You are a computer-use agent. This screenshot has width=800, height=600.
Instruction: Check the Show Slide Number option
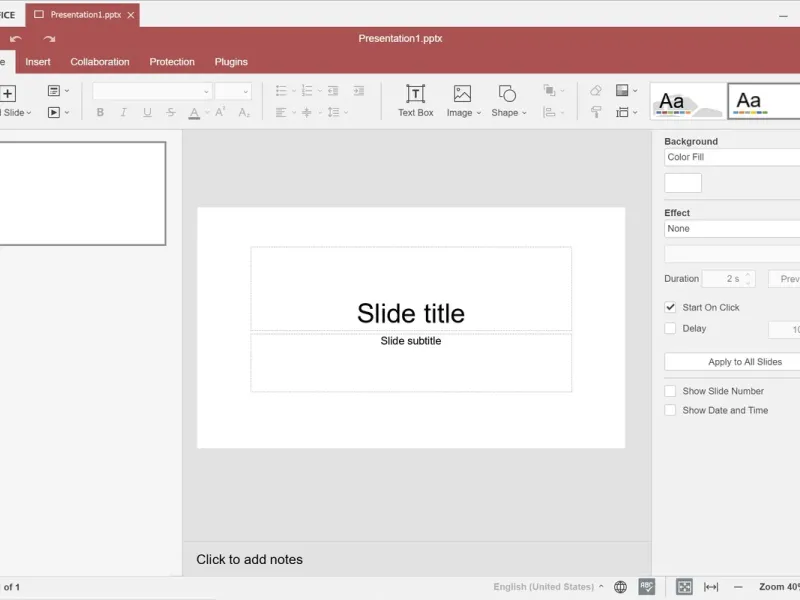click(670, 391)
